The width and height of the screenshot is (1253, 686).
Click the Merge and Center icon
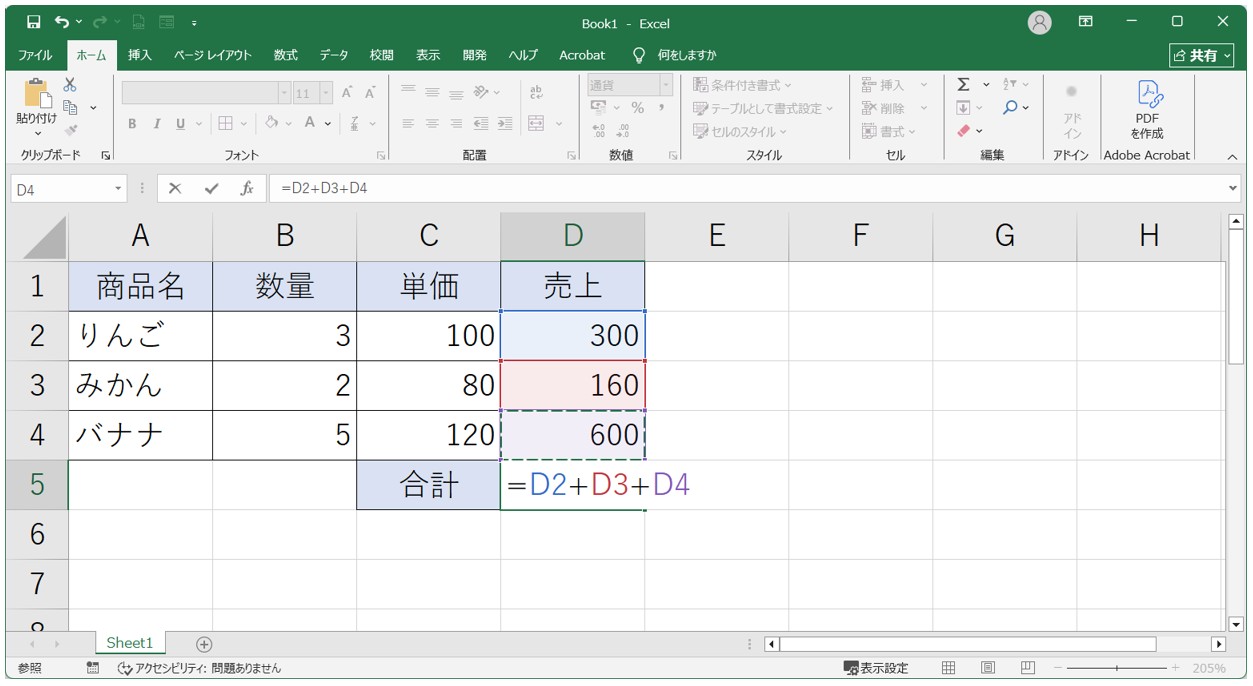click(x=537, y=124)
